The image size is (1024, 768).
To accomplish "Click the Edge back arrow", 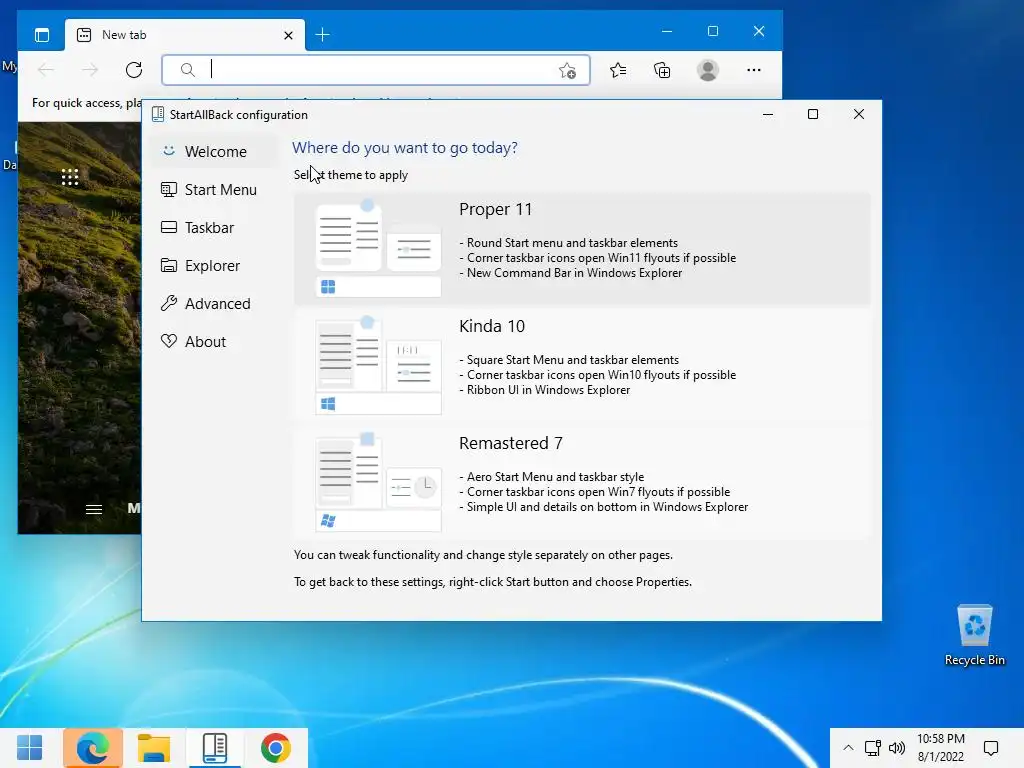I will (x=46, y=70).
